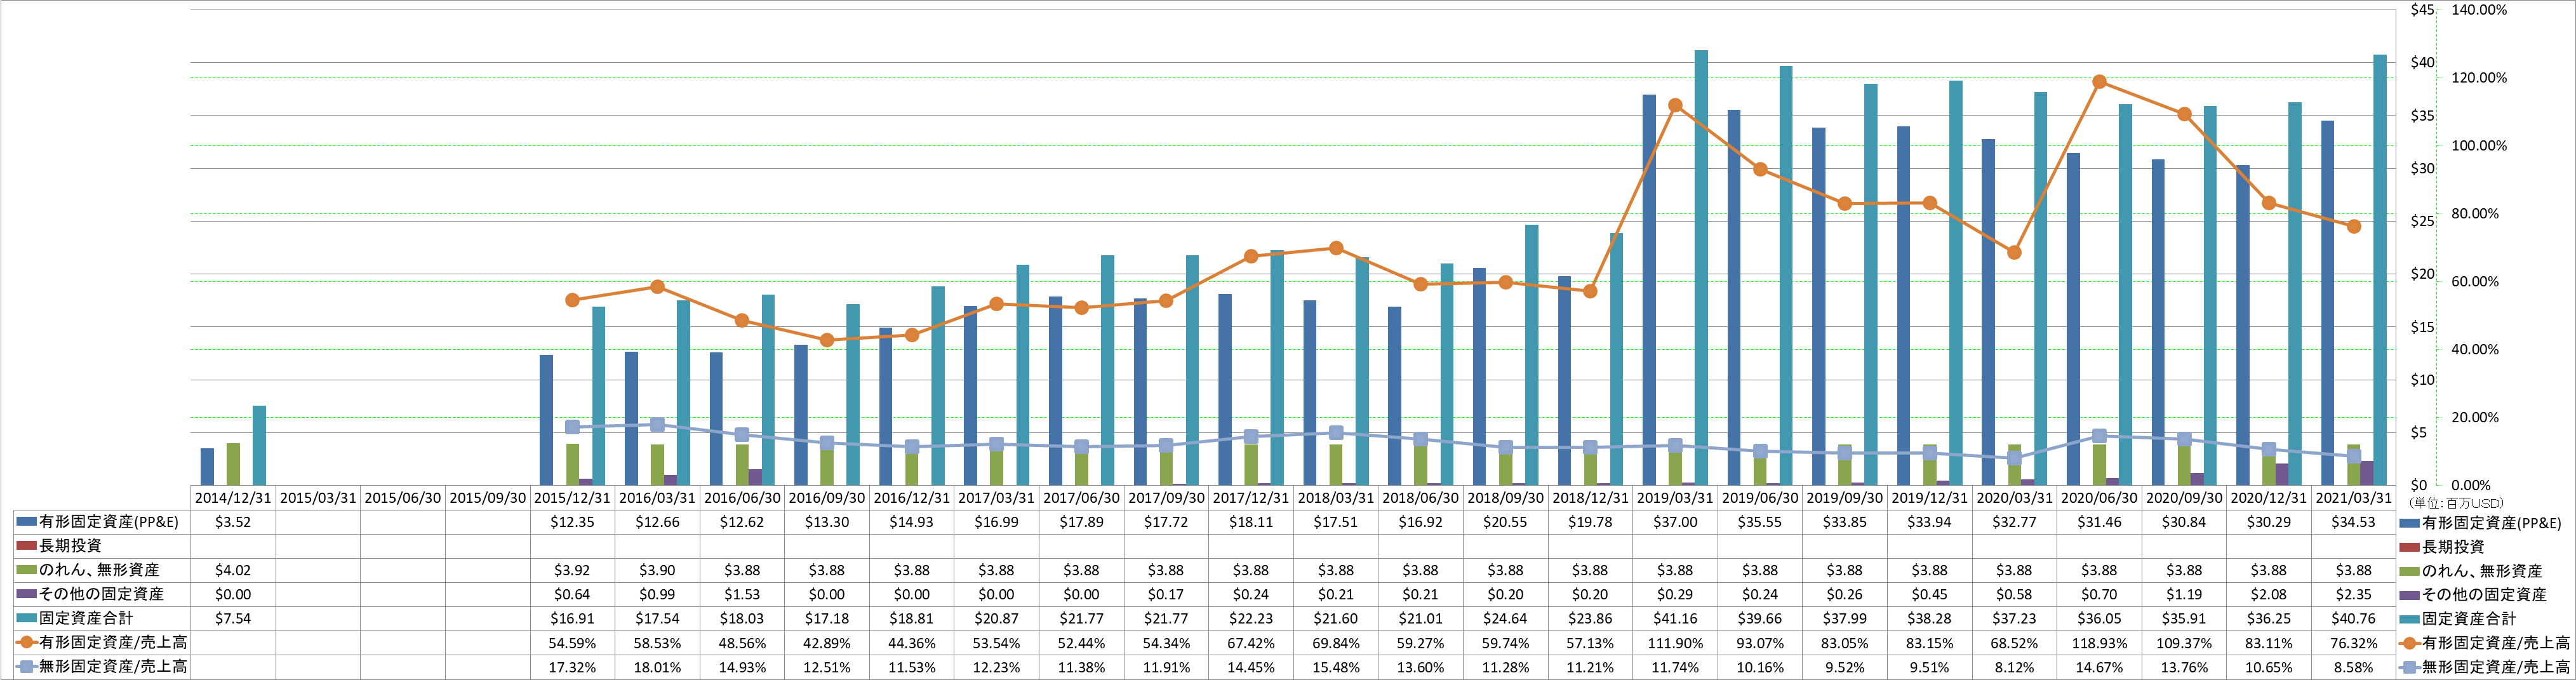Click the 140.00% axis label

pyautogui.click(x=2479, y=10)
